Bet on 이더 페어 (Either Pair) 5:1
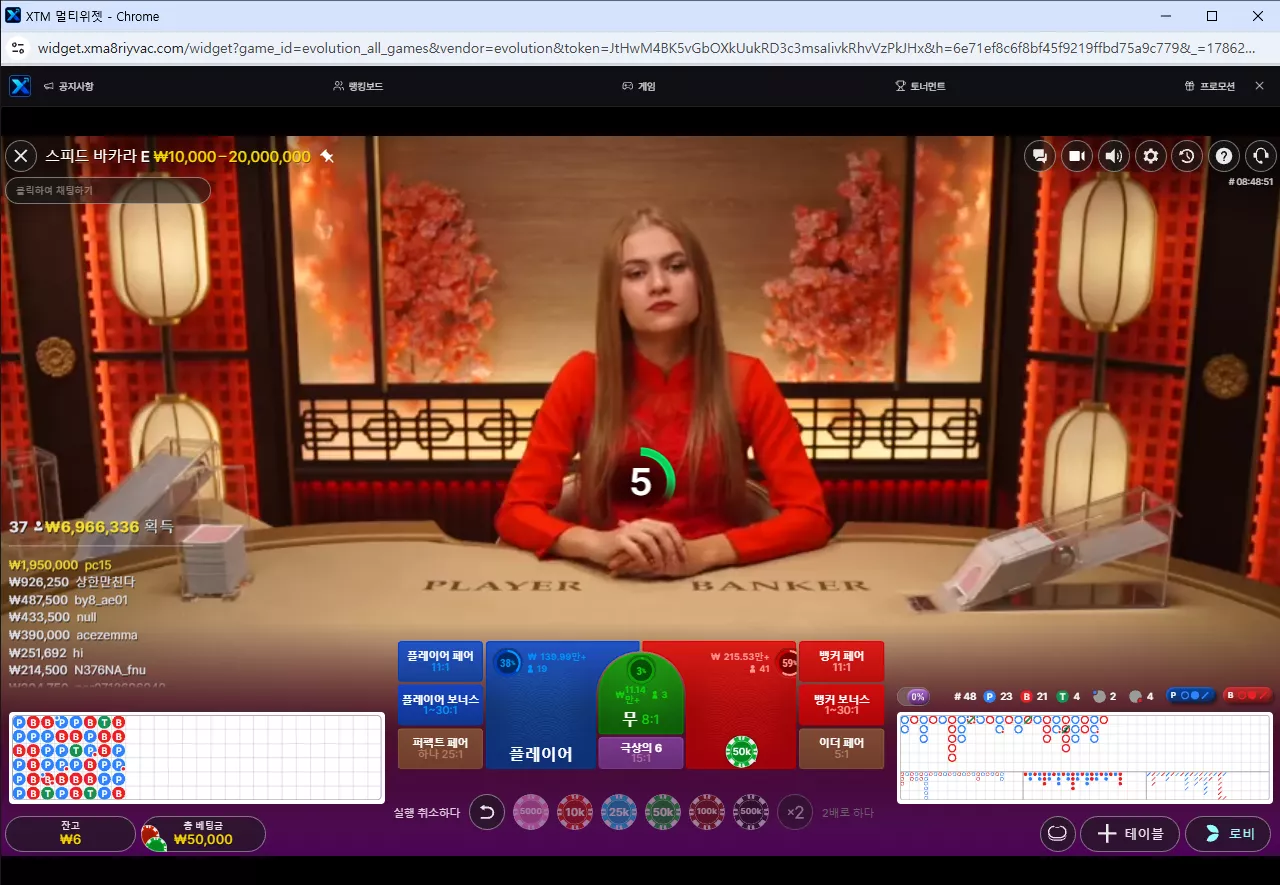1280x885 pixels. pos(841,748)
